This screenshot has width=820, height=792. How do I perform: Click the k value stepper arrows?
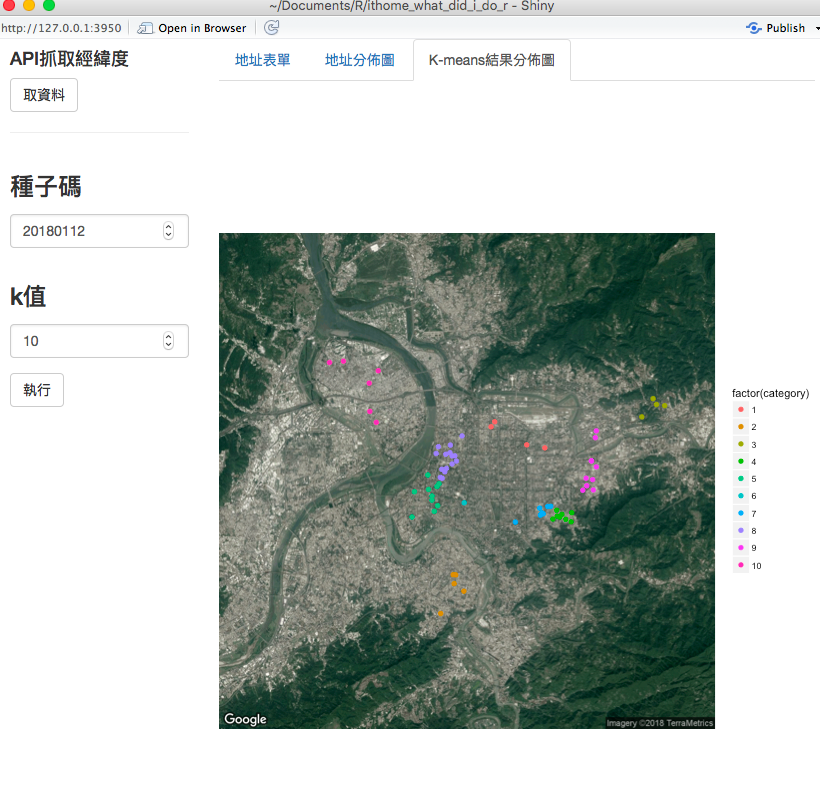point(168,341)
